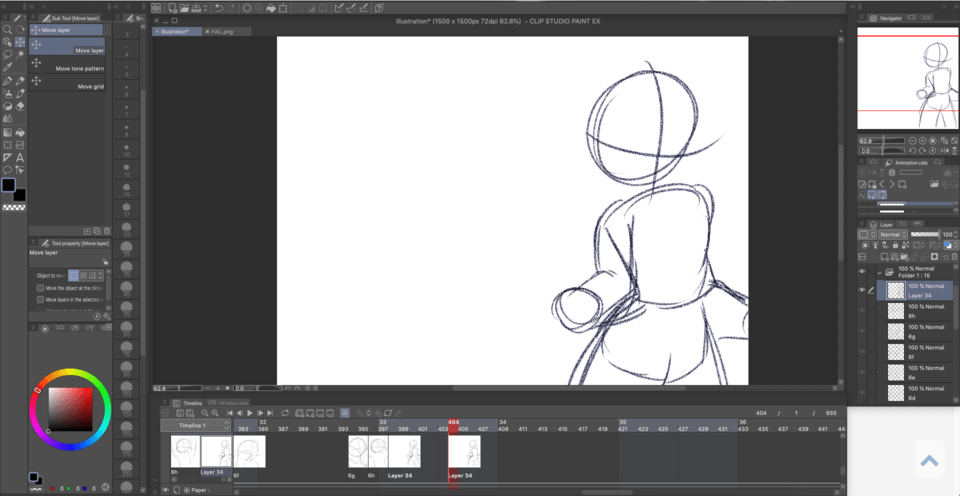Open the layer blending mode dropdown
The width and height of the screenshot is (960, 496).
(890, 234)
